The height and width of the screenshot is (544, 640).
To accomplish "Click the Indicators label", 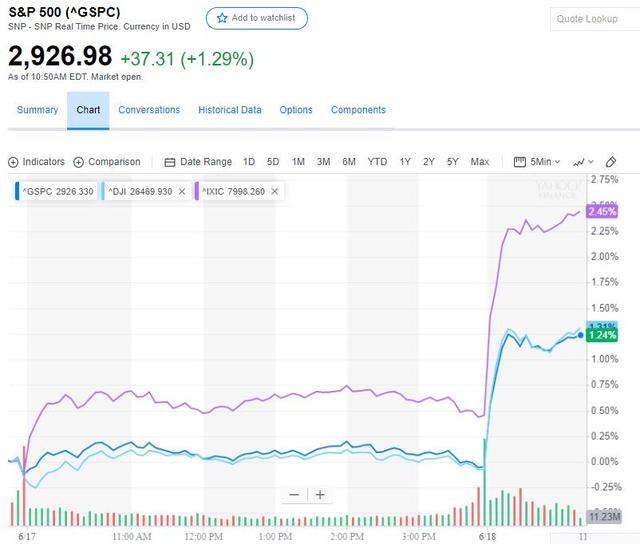I will point(44,162).
